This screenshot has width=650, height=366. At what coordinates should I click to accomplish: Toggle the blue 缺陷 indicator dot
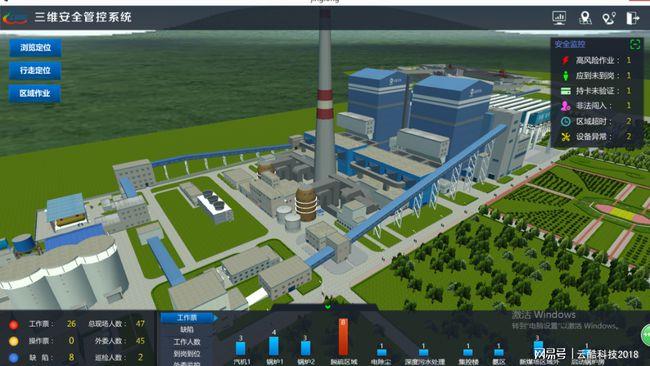[14, 358]
